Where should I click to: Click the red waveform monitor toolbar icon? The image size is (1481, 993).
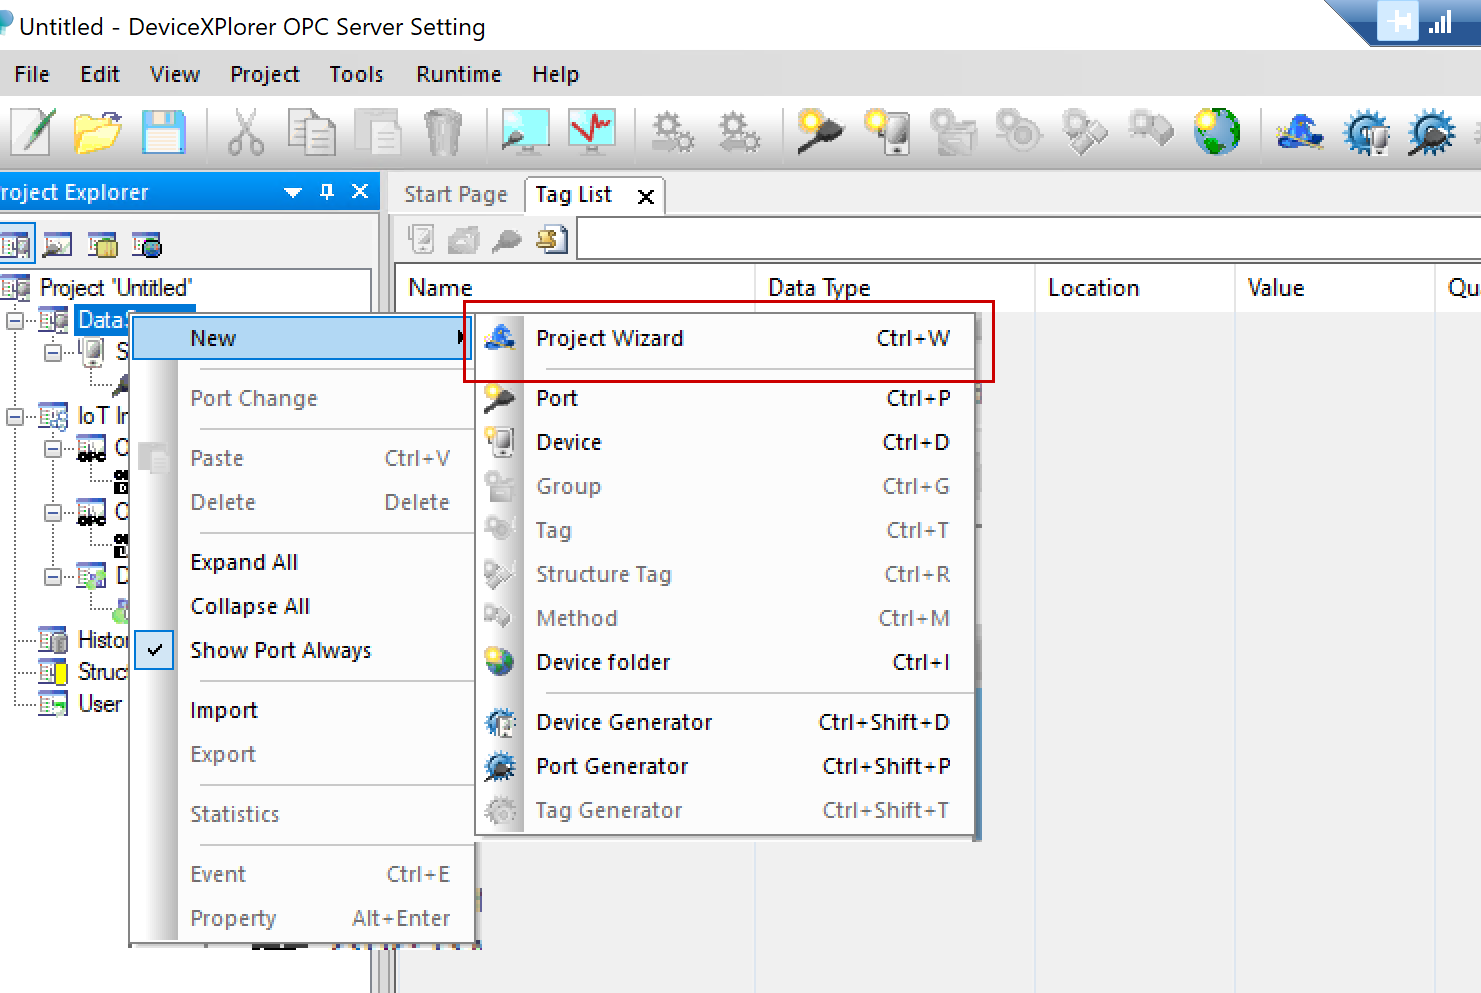(592, 132)
